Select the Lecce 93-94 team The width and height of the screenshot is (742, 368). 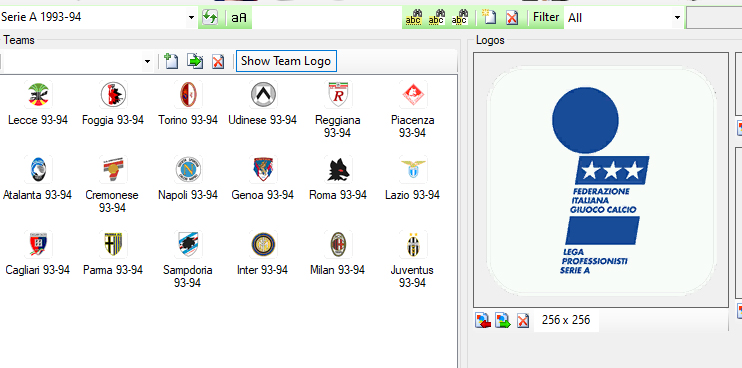tap(38, 103)
